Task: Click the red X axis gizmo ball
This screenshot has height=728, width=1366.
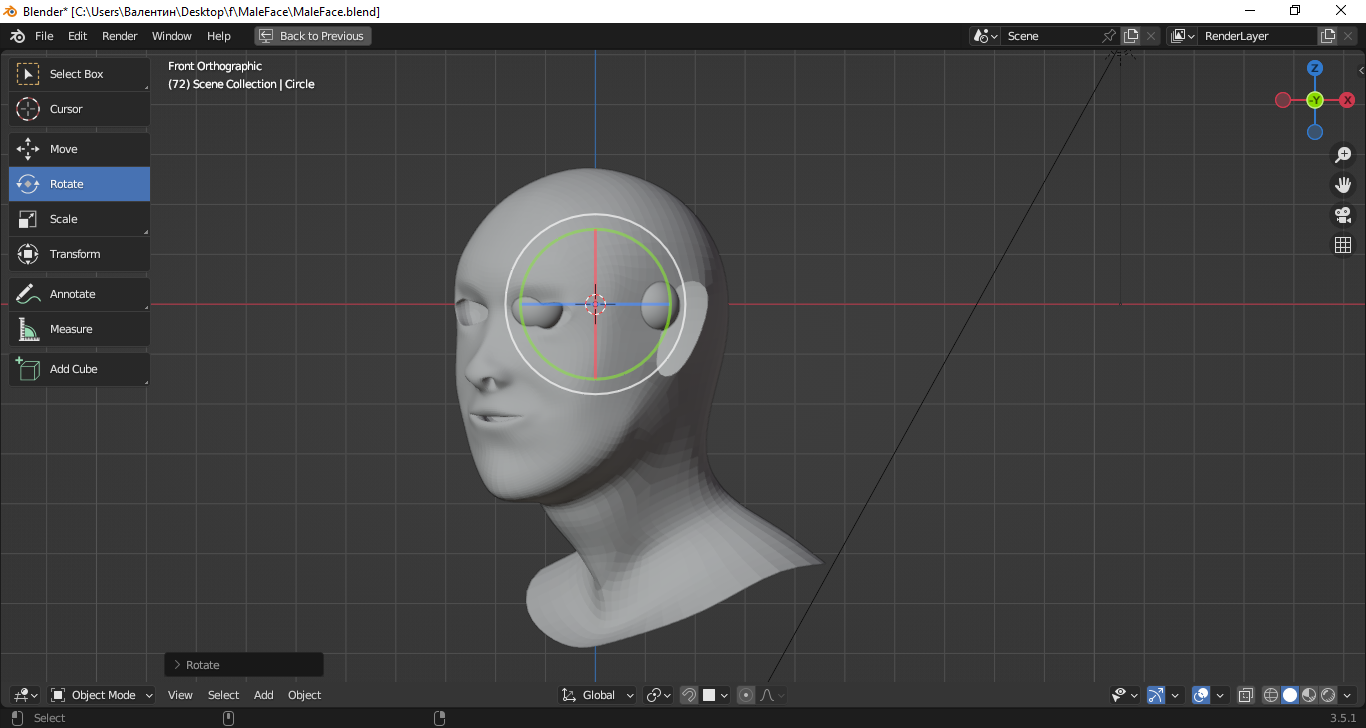Action: point(1347,100)
